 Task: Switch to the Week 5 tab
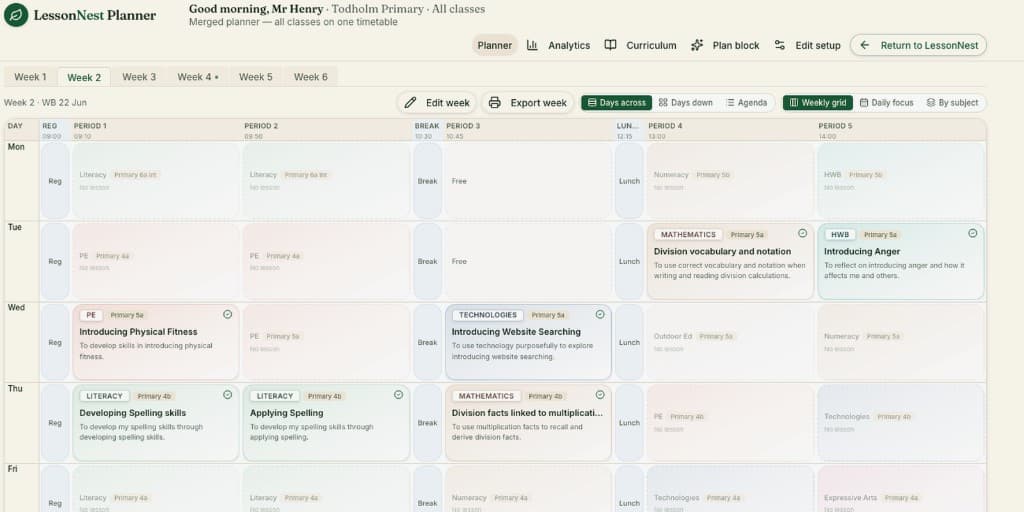tap(255, 76)
